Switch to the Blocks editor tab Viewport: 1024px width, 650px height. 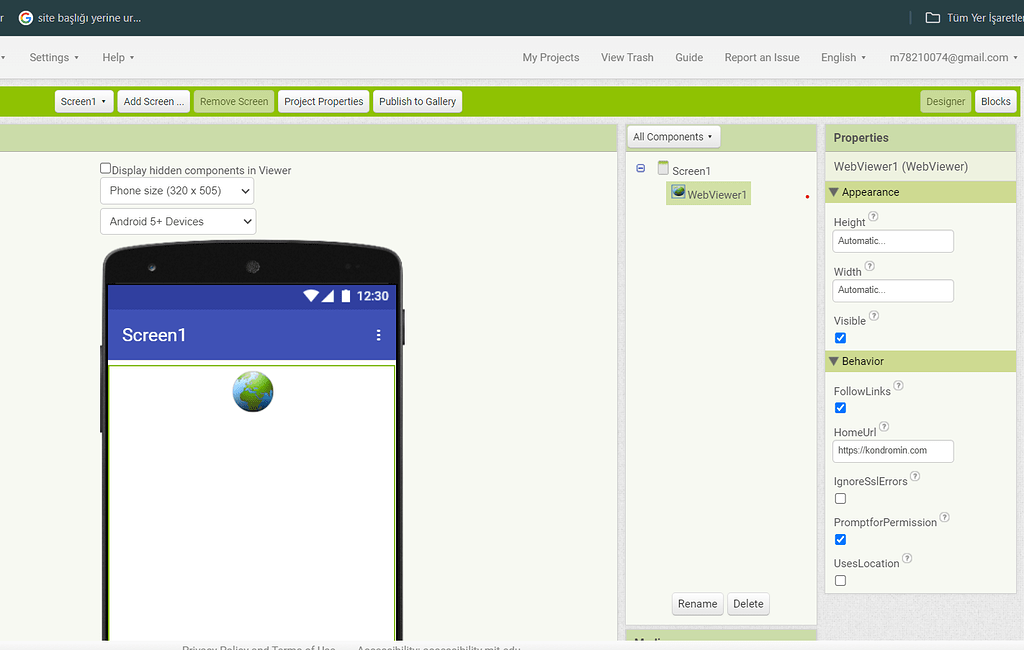[x=995, y=101]
